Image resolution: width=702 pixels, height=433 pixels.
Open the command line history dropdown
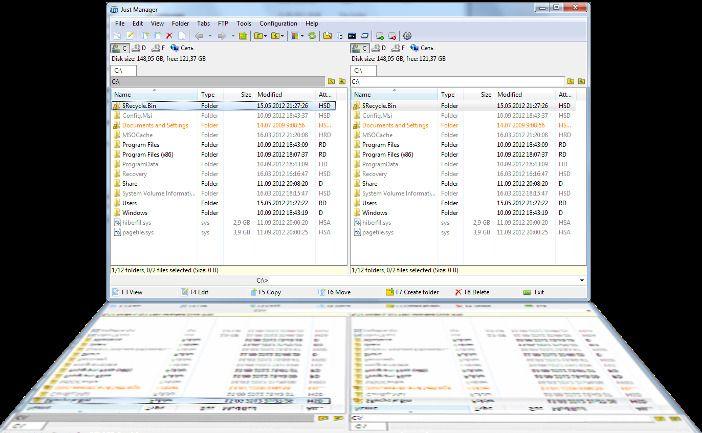coord(582,280)
